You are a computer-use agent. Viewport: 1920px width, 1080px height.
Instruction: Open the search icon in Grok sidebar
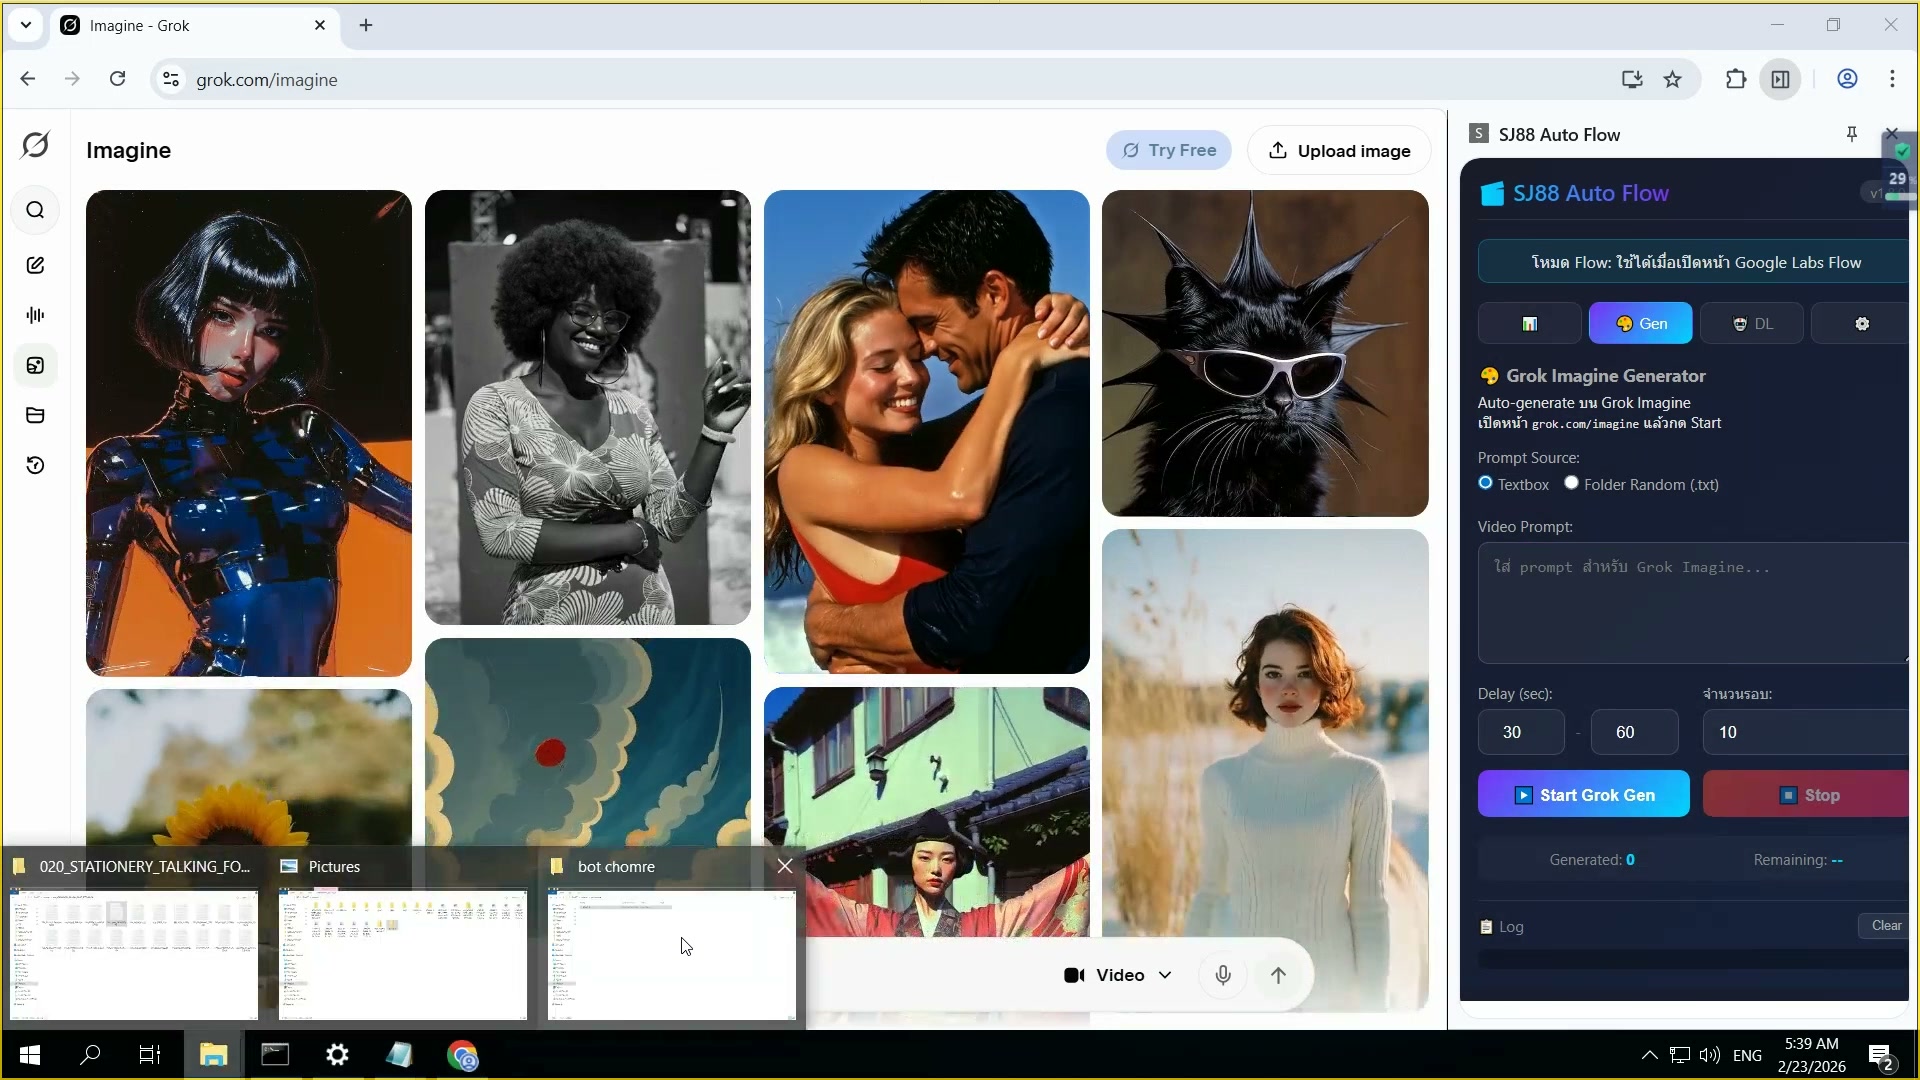35,210
